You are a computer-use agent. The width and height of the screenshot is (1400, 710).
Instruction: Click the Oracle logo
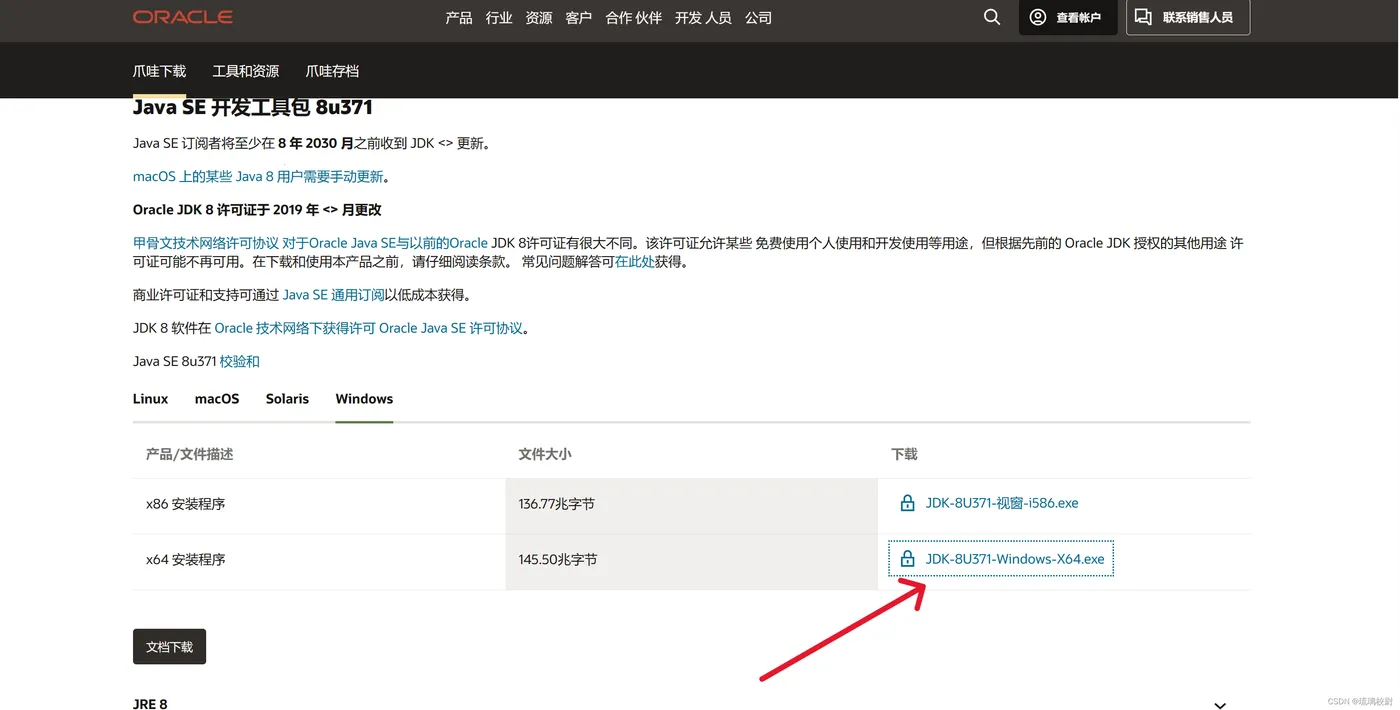[x=183, y=17]
